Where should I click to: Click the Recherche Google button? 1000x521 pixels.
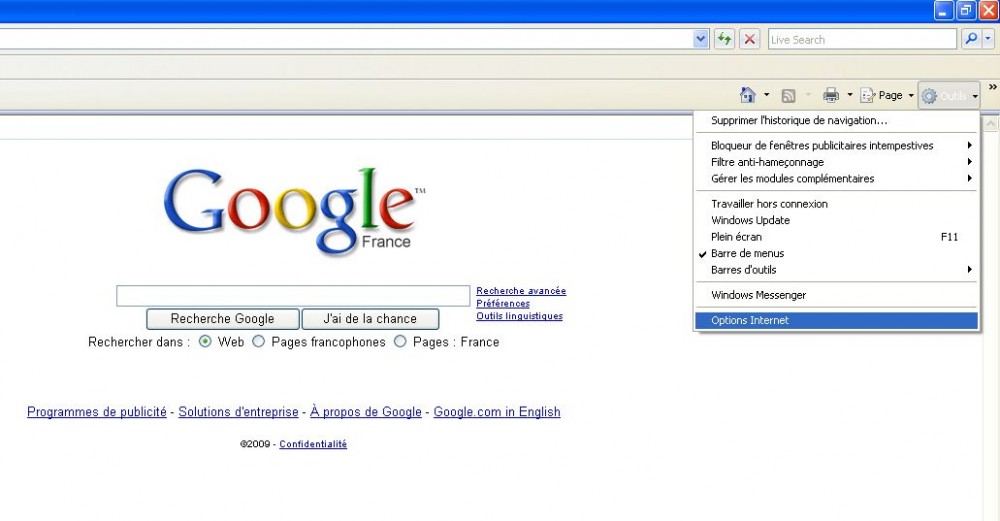point(223,319)
